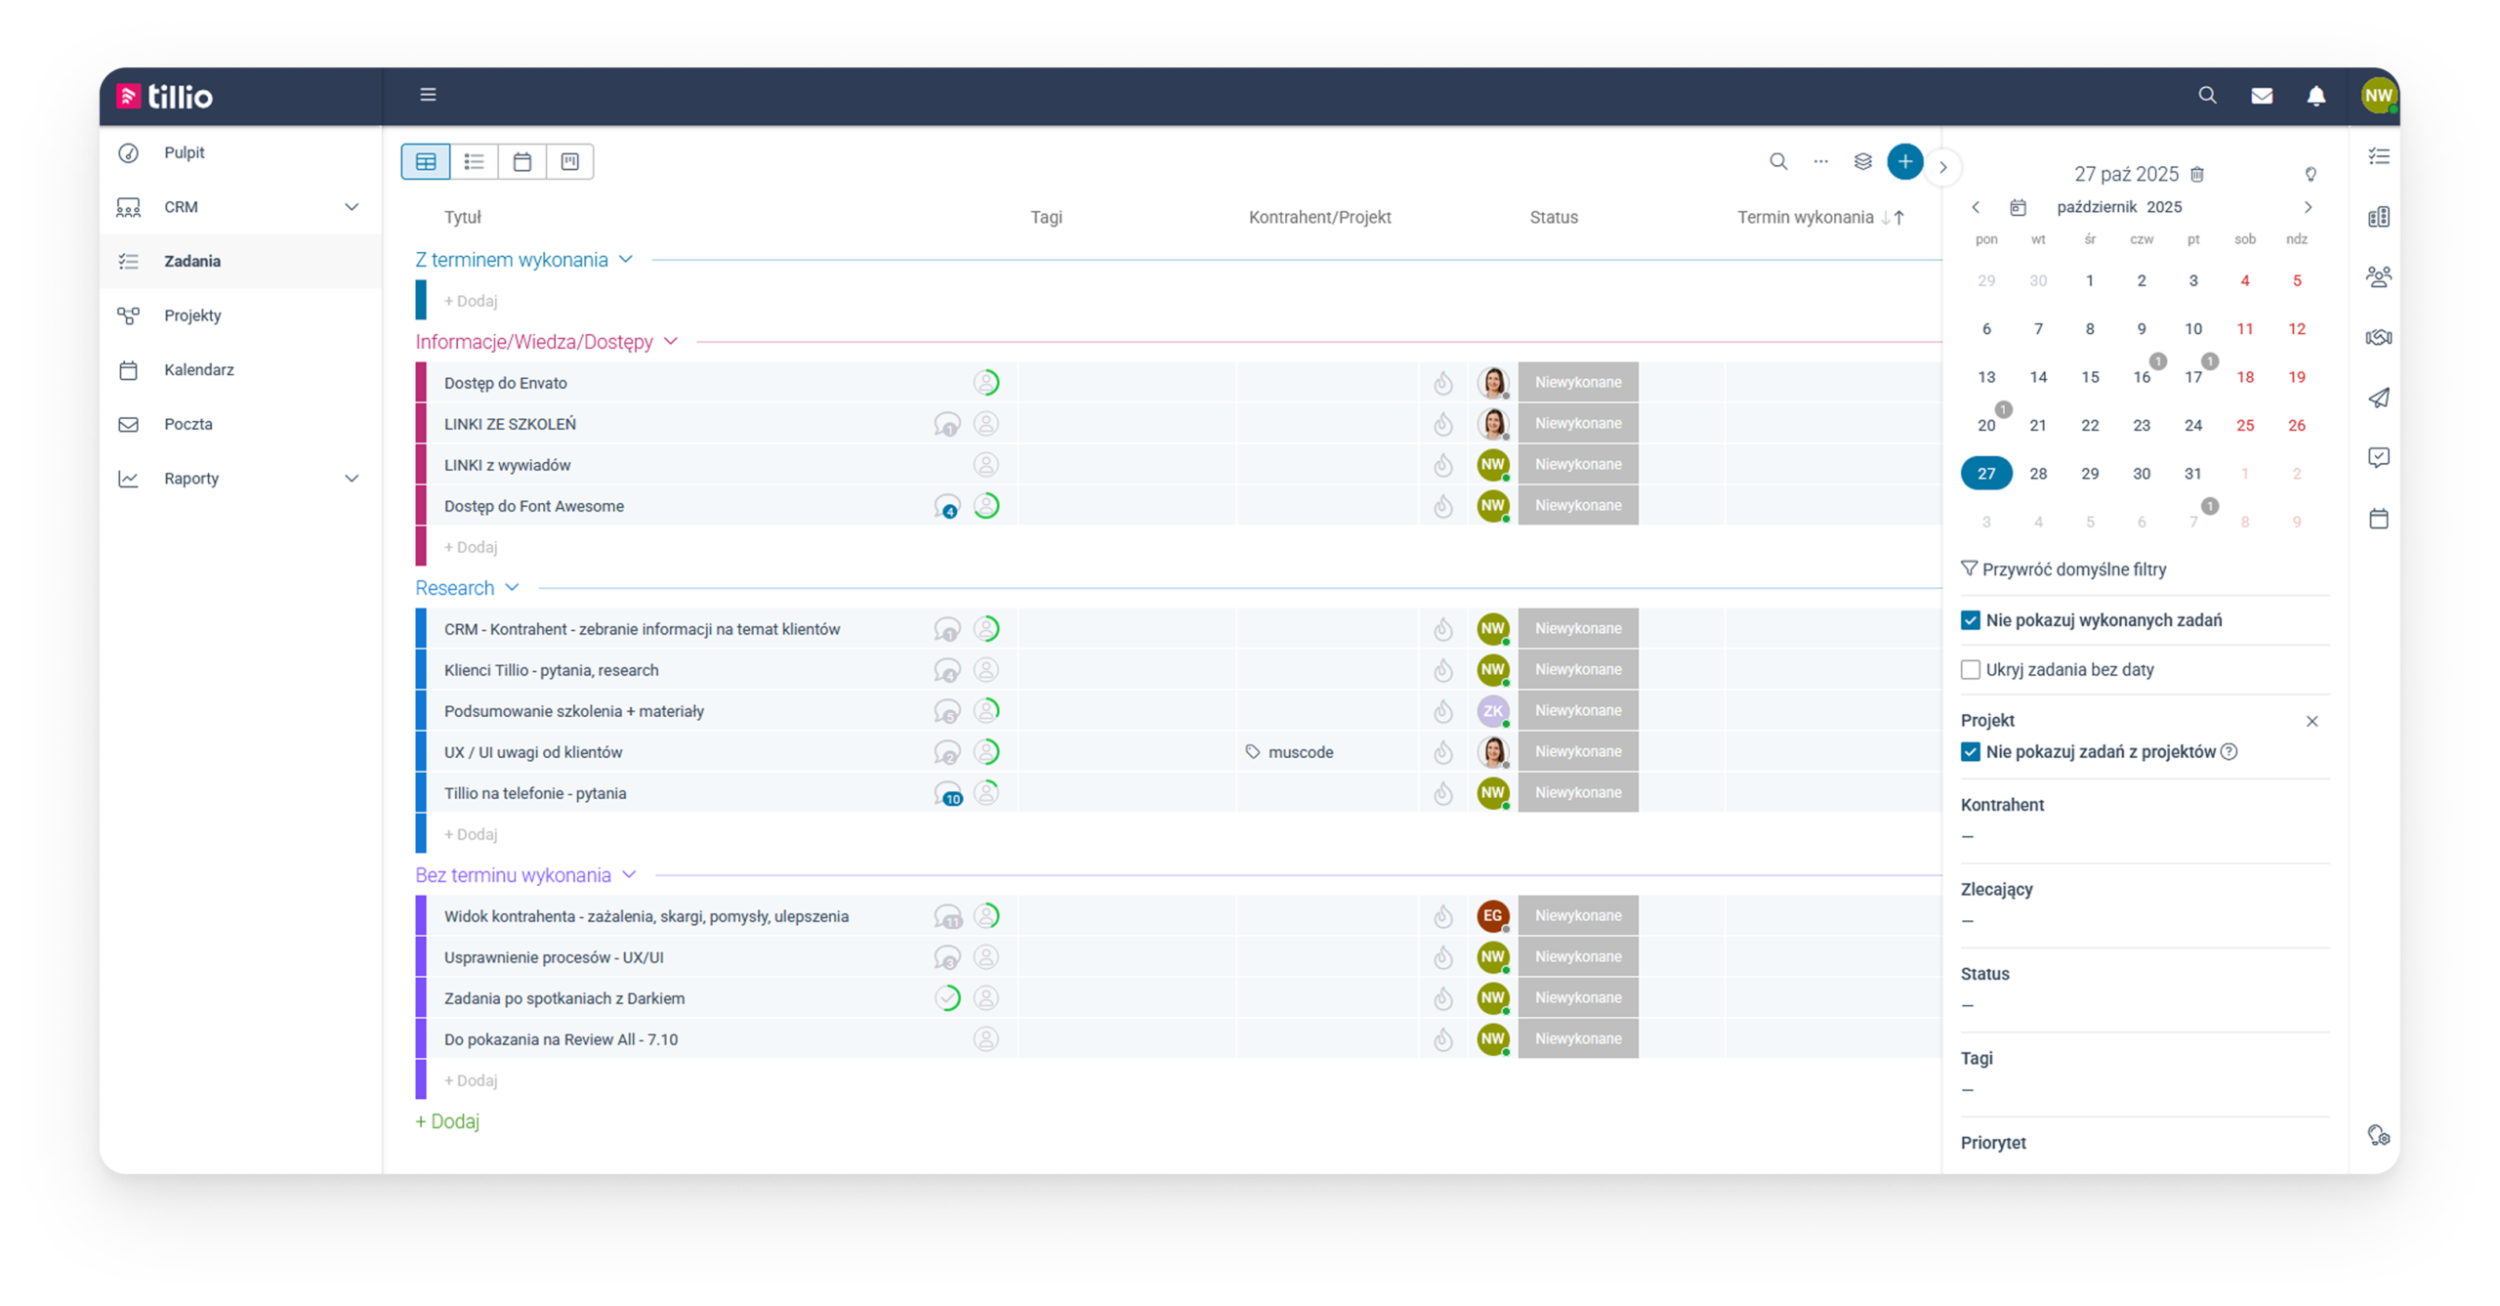Click the handshake icon in right sidebar
The height and width of the screenshot is (1306, 2500).
pos(2379,337)
